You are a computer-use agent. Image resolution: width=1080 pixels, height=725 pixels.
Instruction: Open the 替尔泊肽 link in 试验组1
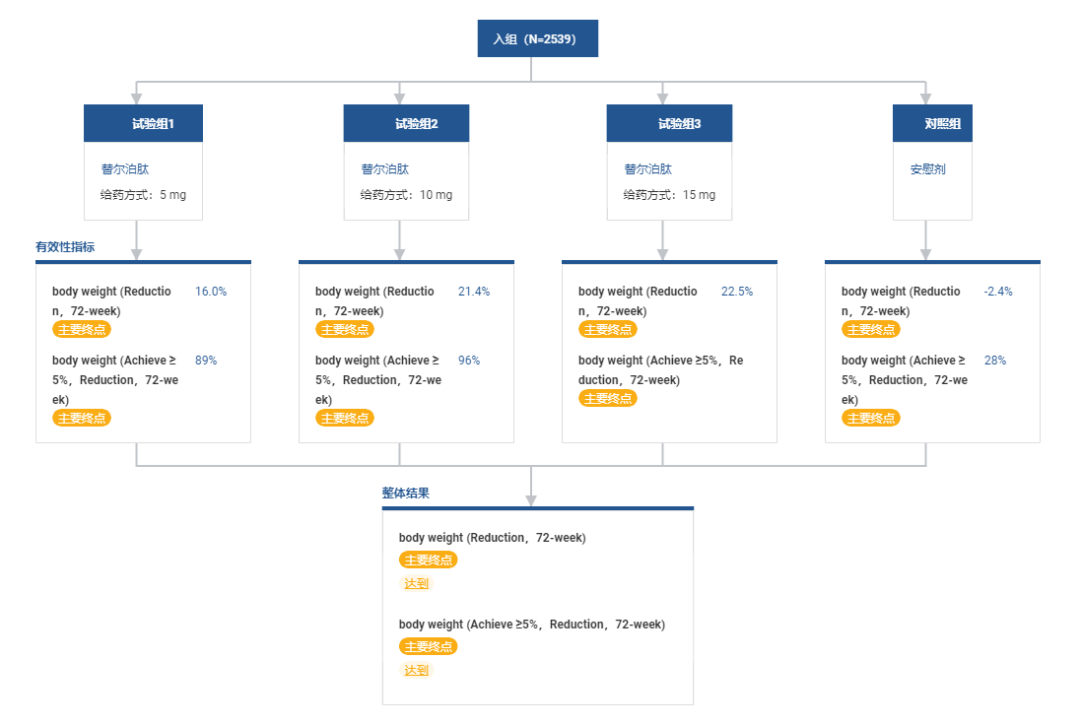pos(125,169)
